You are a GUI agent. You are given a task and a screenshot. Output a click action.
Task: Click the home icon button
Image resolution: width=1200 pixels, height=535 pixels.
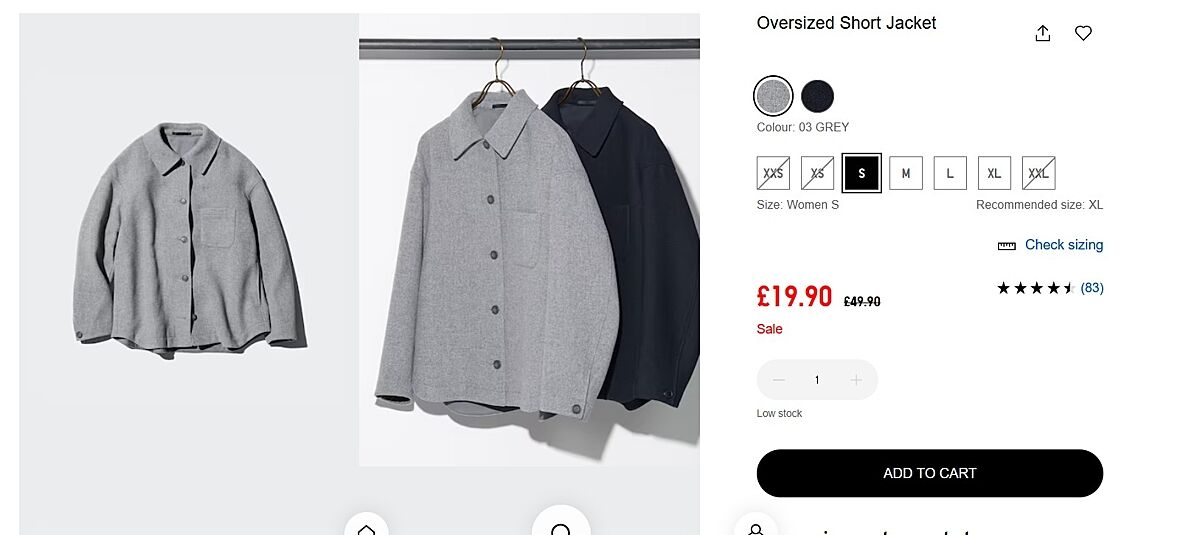point(366,527)
